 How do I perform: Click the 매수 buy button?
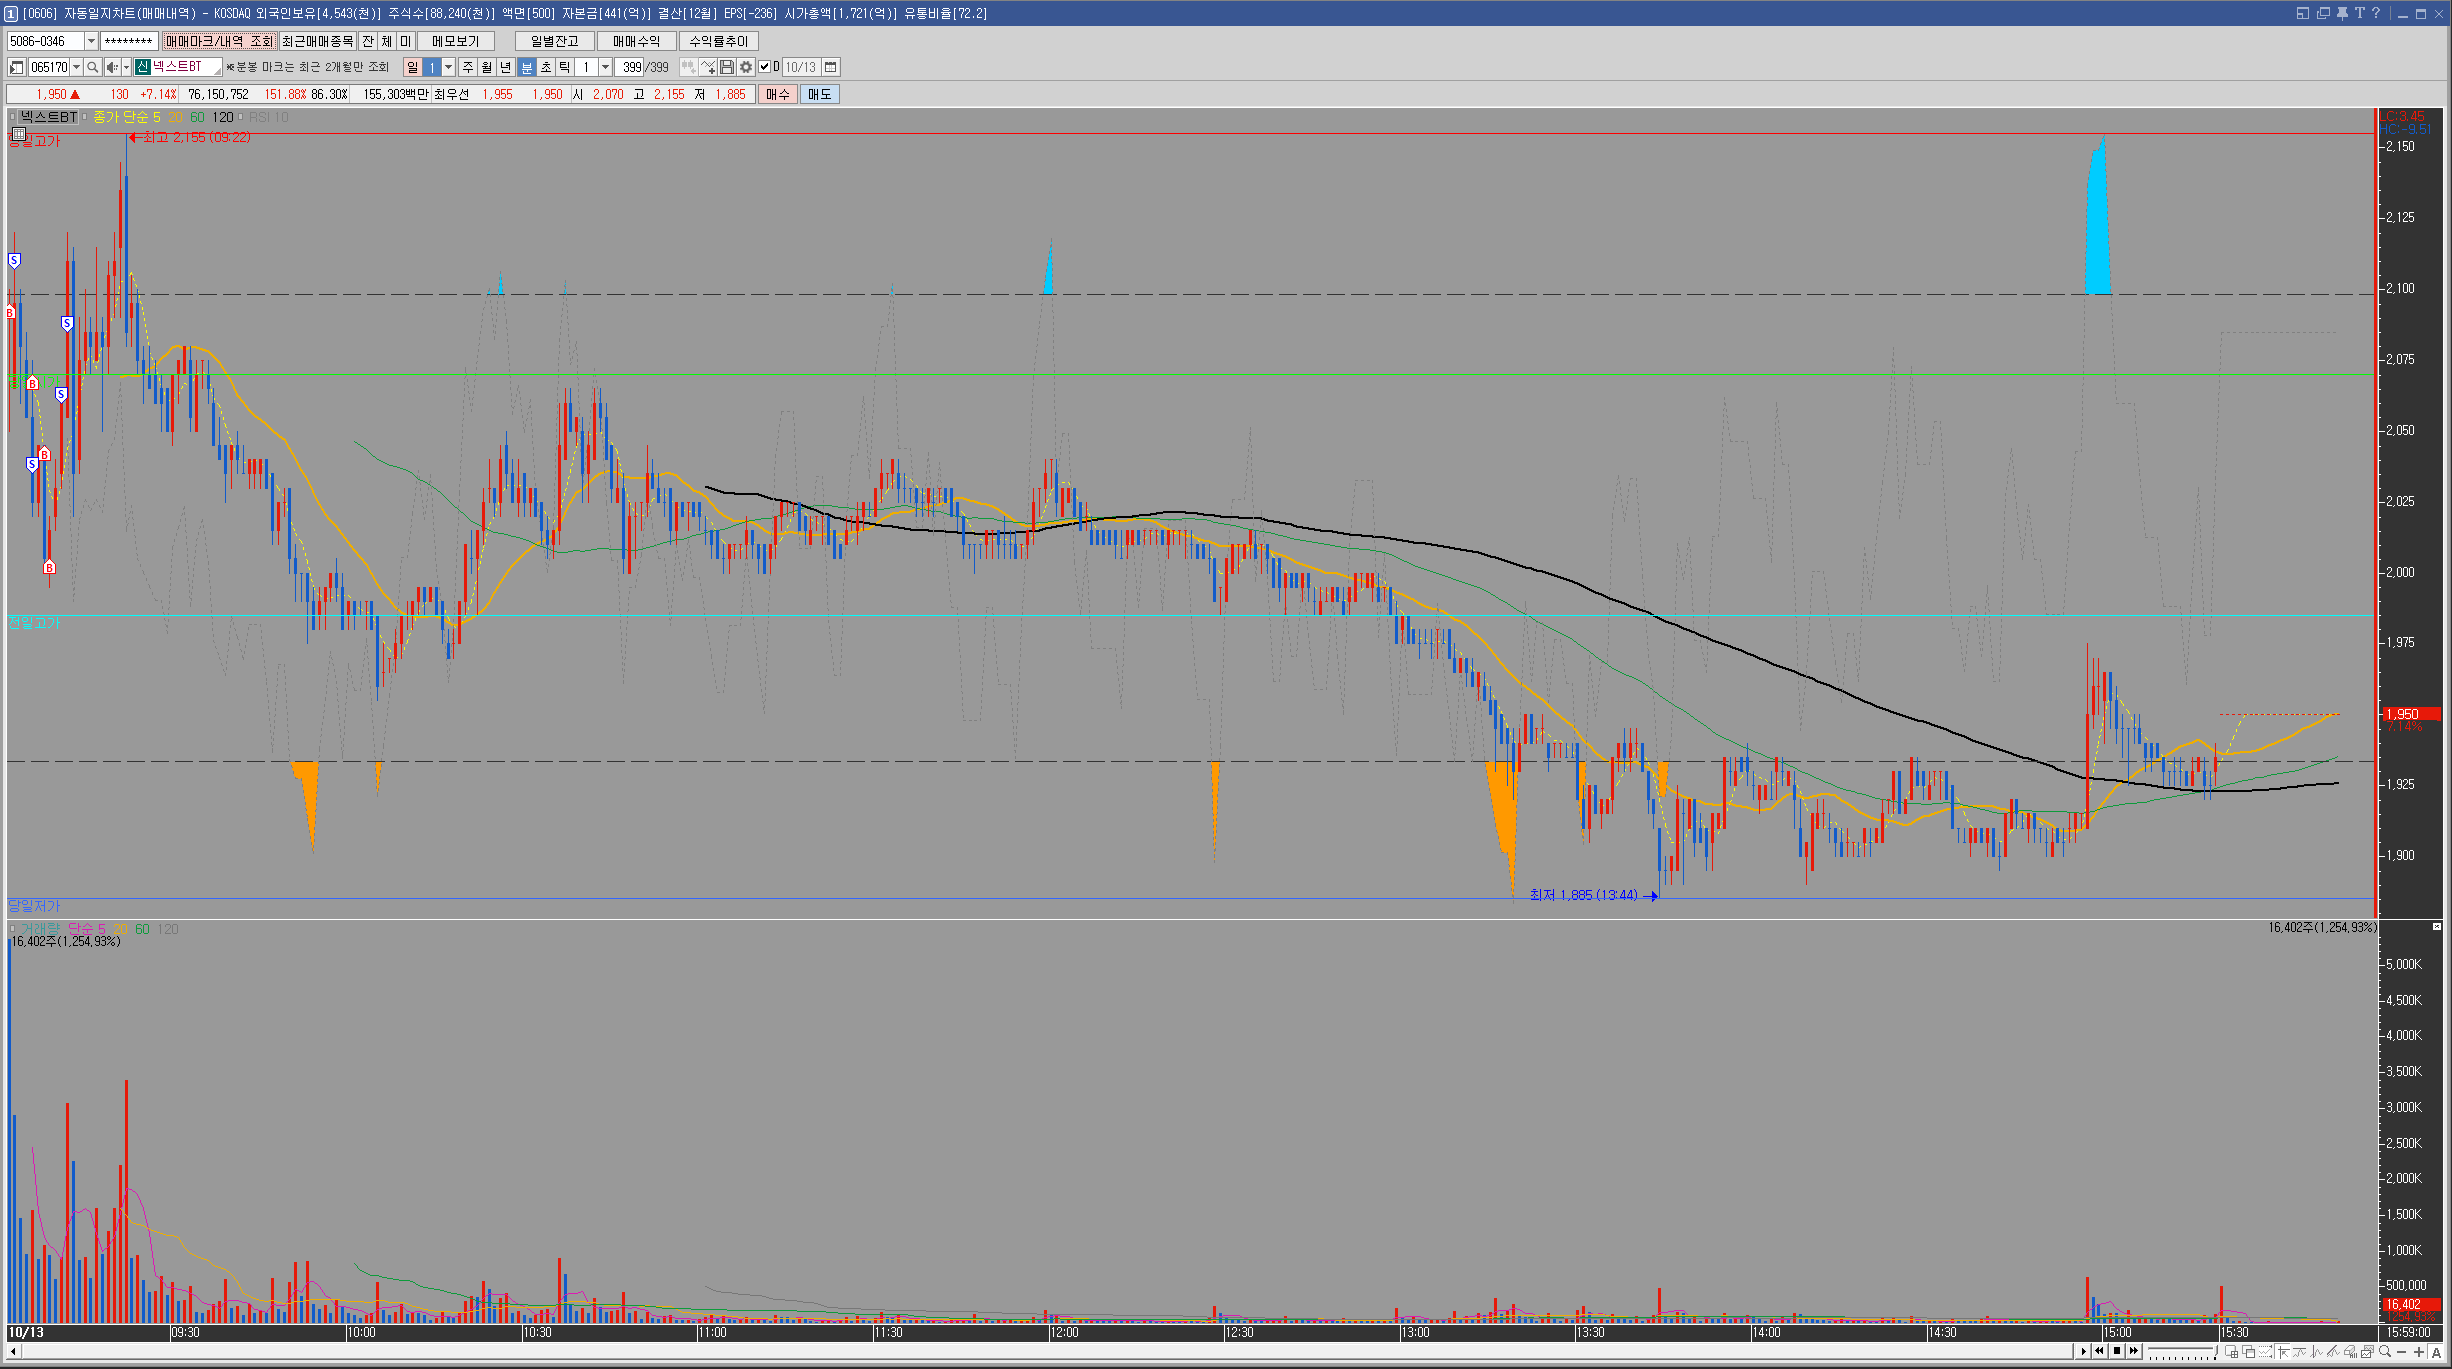(777, 94)
